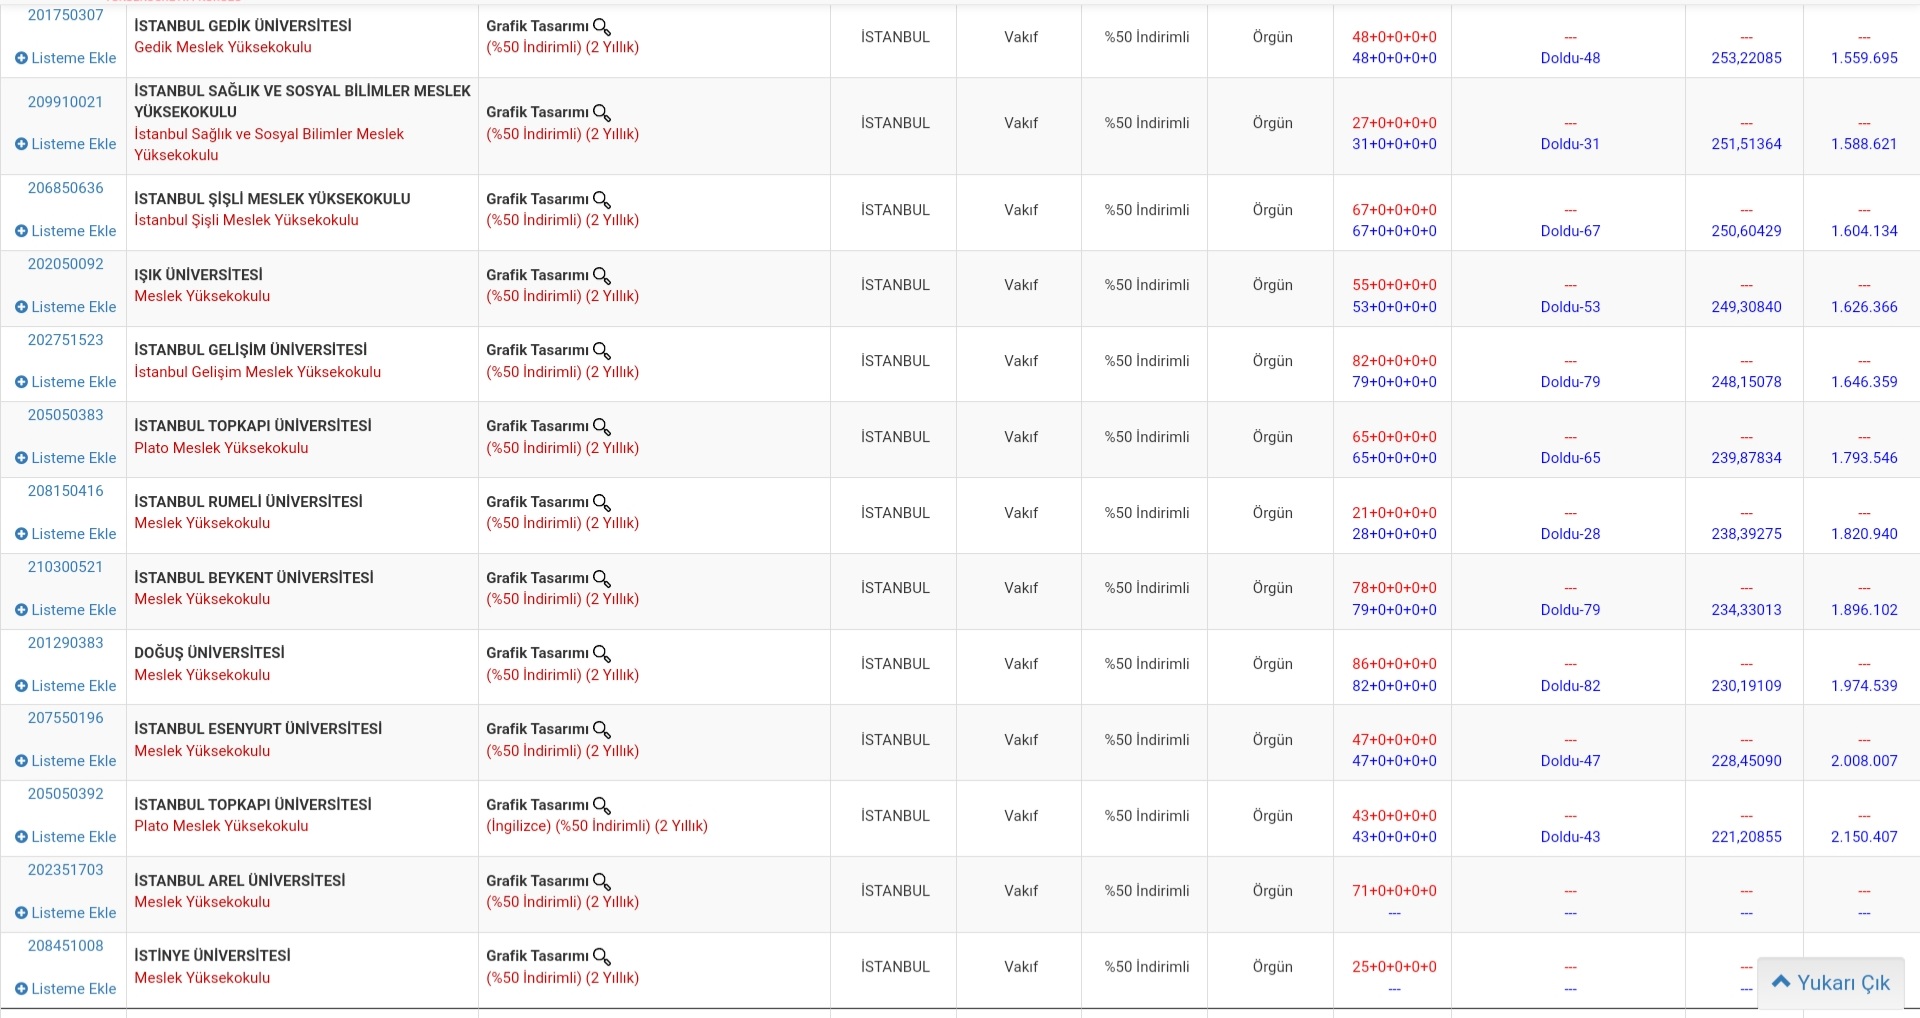Add program 201750307 to my list
The height and width of the screenshot is (1018, 1920).
(x=66, y=58)
